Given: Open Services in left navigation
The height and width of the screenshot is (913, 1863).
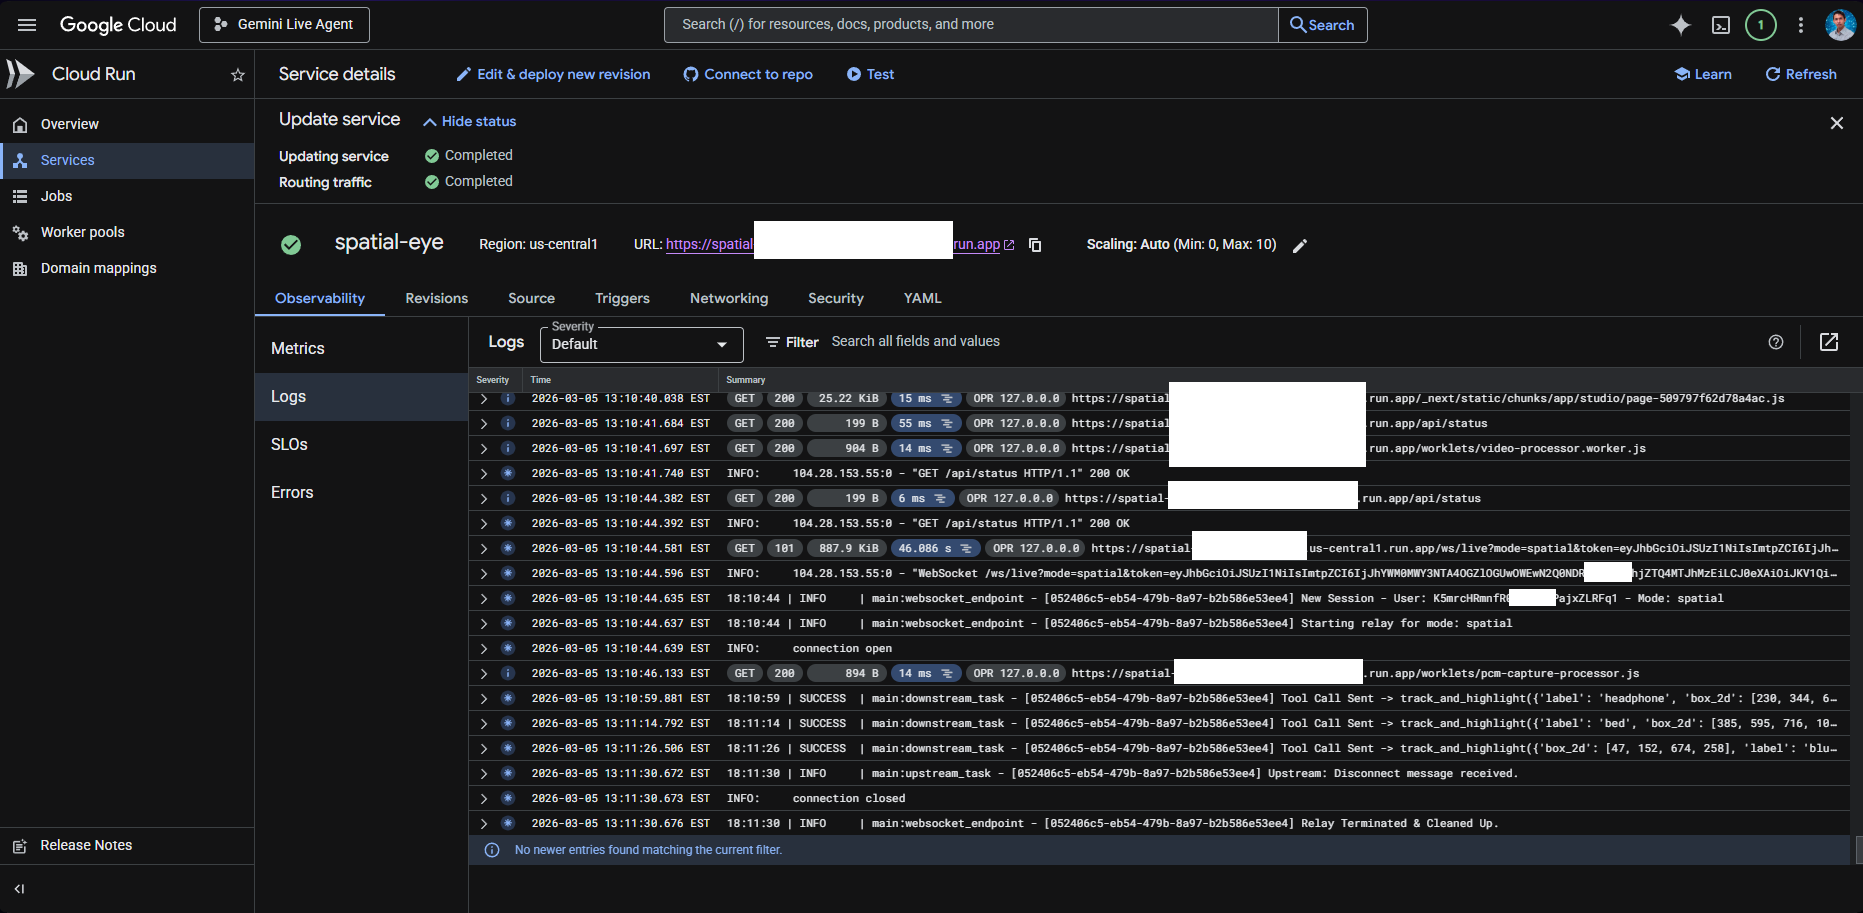Looking at the screenshot, I should pos(127,161).
